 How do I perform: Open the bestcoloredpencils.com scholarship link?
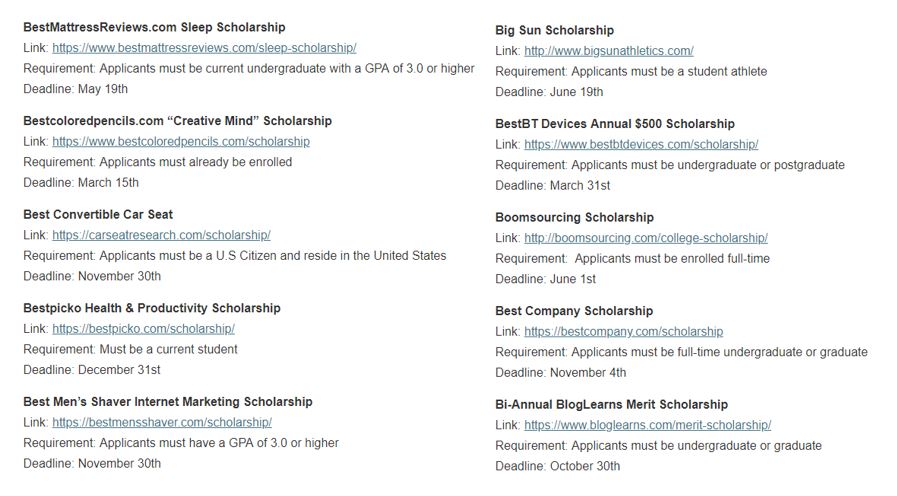click(181, 141)
